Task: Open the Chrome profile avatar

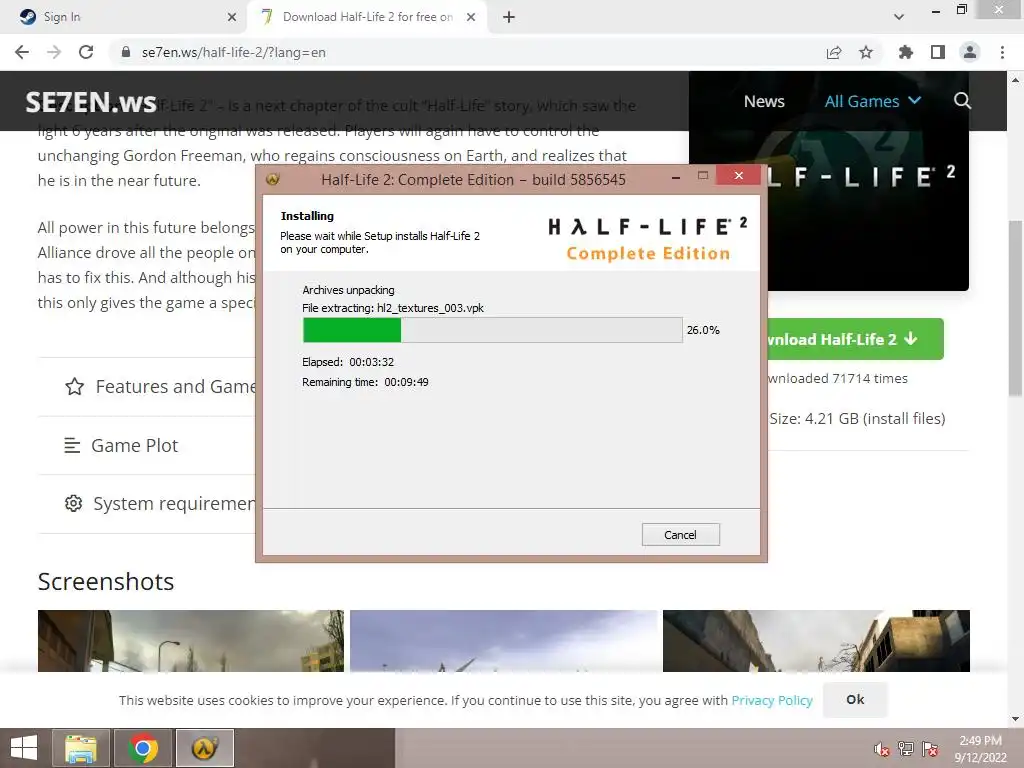Action: [970, 52]
